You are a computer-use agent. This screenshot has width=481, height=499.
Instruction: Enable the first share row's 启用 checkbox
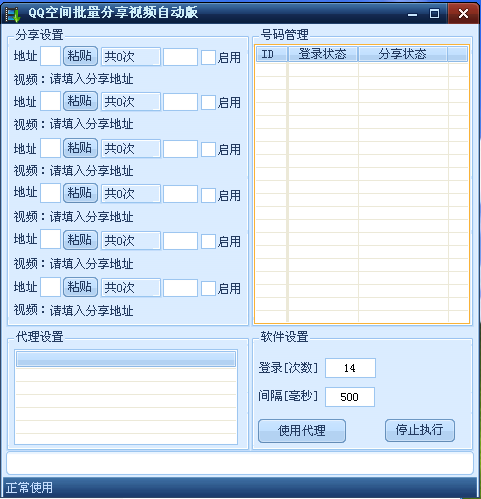pos(208,57)
